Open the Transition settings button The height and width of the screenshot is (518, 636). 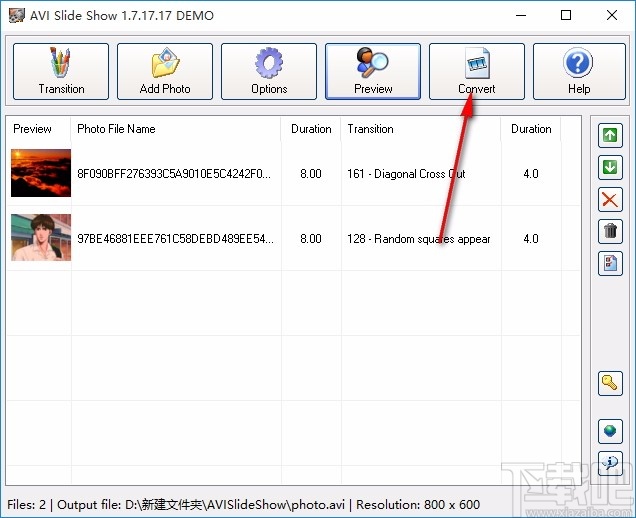tap(61, 71)
